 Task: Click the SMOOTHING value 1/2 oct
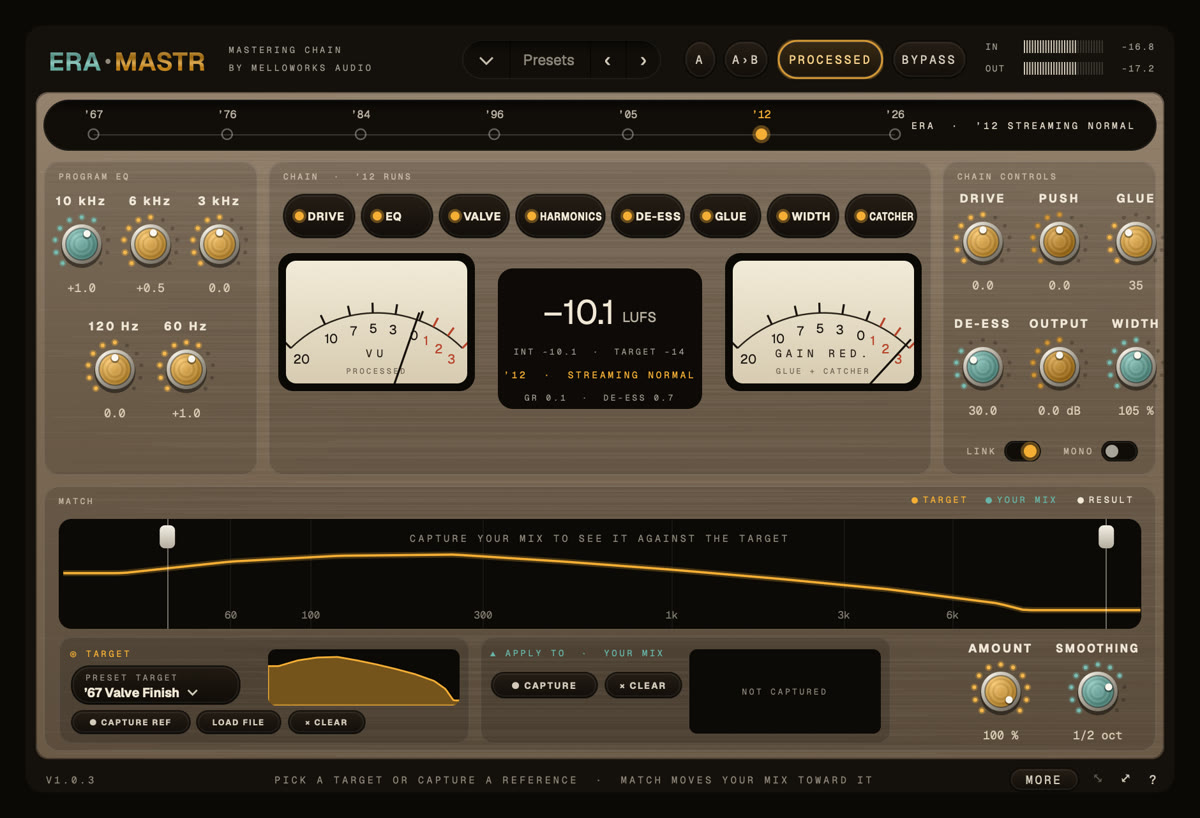(x=1097, y=735)
